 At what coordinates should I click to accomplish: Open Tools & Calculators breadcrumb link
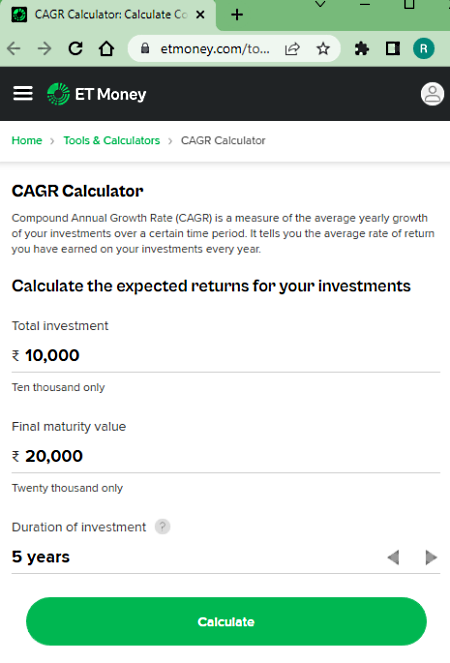click(x=112, y=140)
